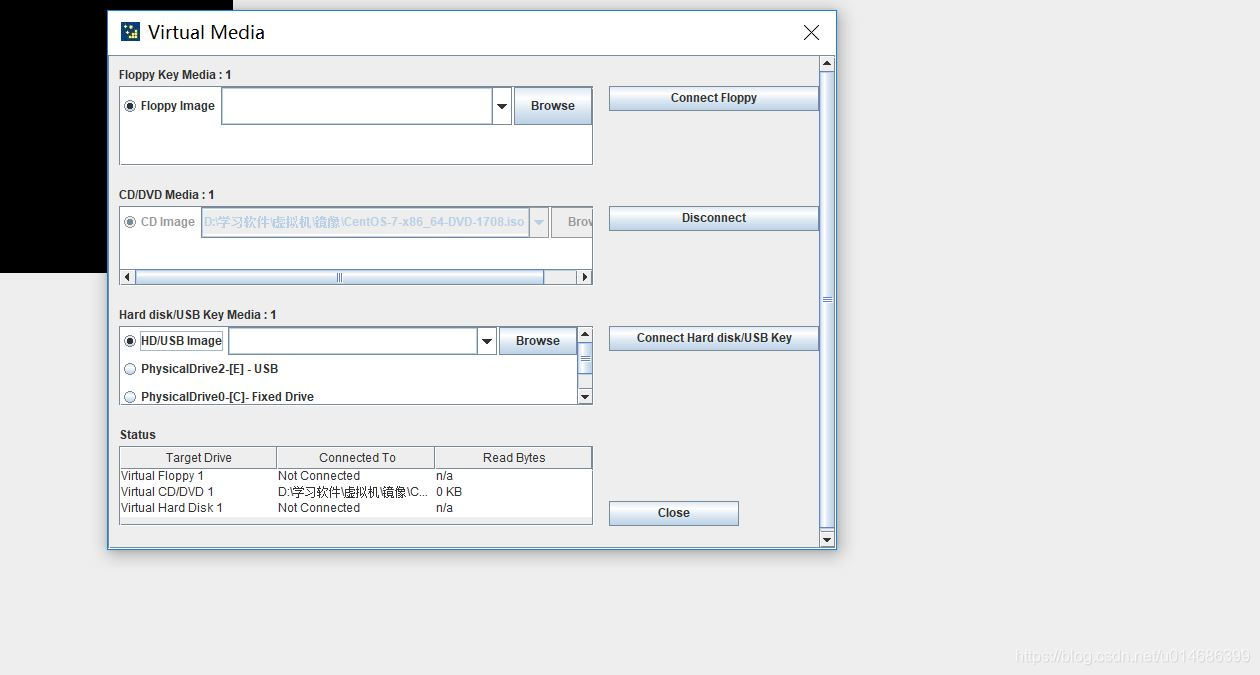The image size is (1260, 675).
Task: Click the CD/DVD panel horizontal scrollbar thumb
Action: (x=339, y=277)
